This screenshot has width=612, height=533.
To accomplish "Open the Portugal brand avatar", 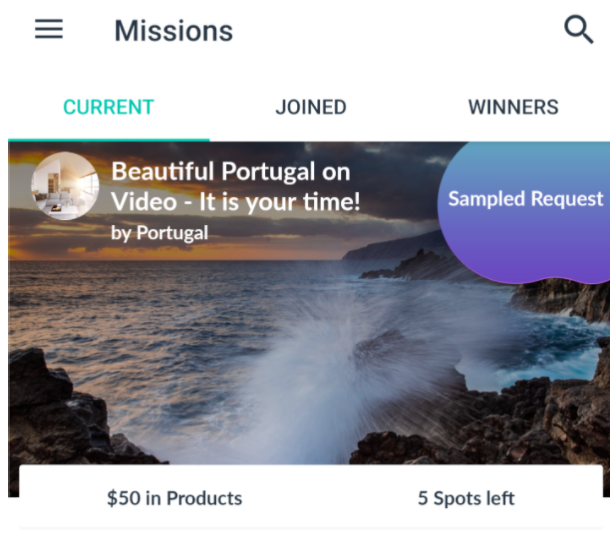I will (x=65, y=186).
